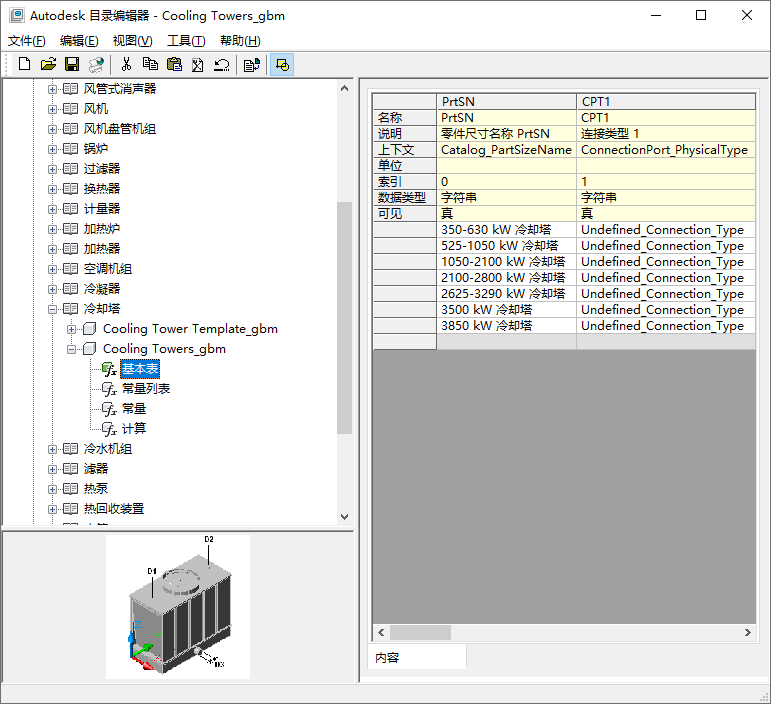Image resolution: width=771 pixels, height=704 pixels.
Task: Click the CPT1 column header
Action: [x=666, y=102]
